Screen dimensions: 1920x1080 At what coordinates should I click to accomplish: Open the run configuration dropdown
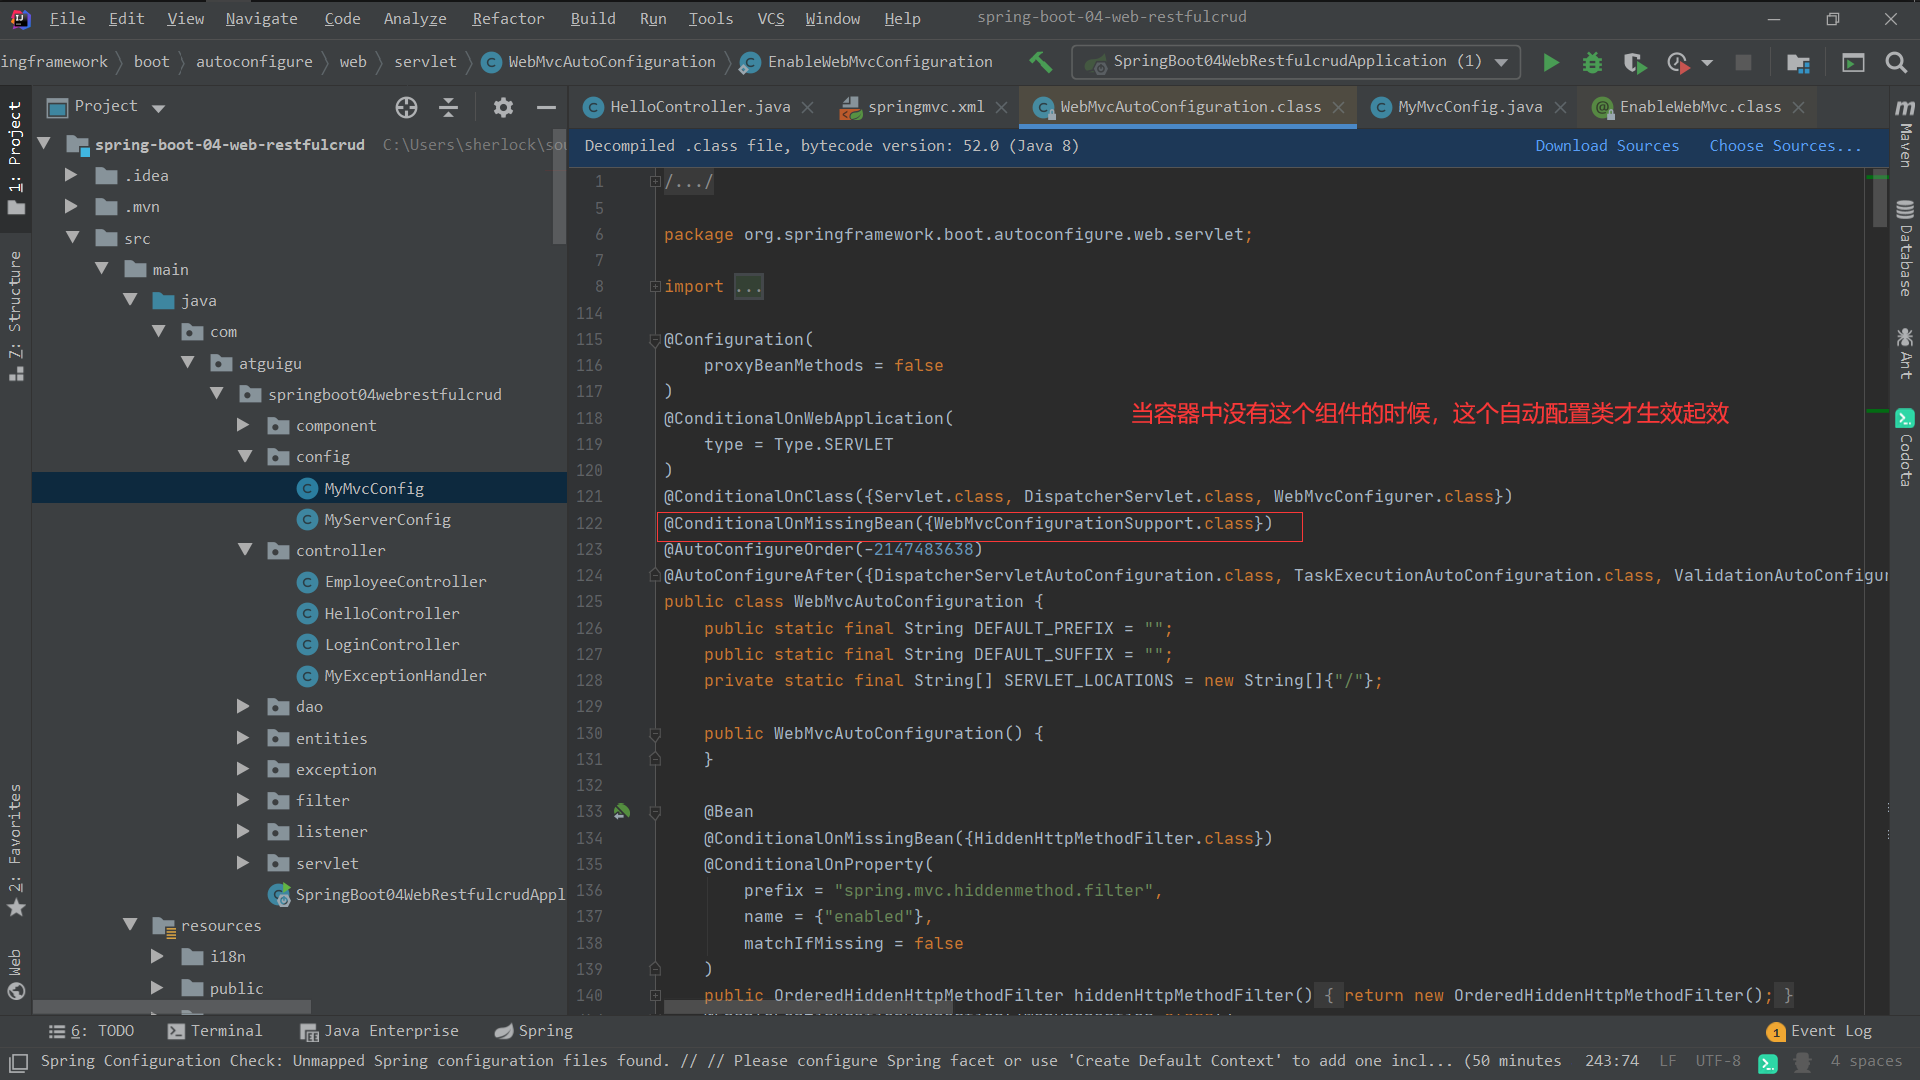point(1296,62)
